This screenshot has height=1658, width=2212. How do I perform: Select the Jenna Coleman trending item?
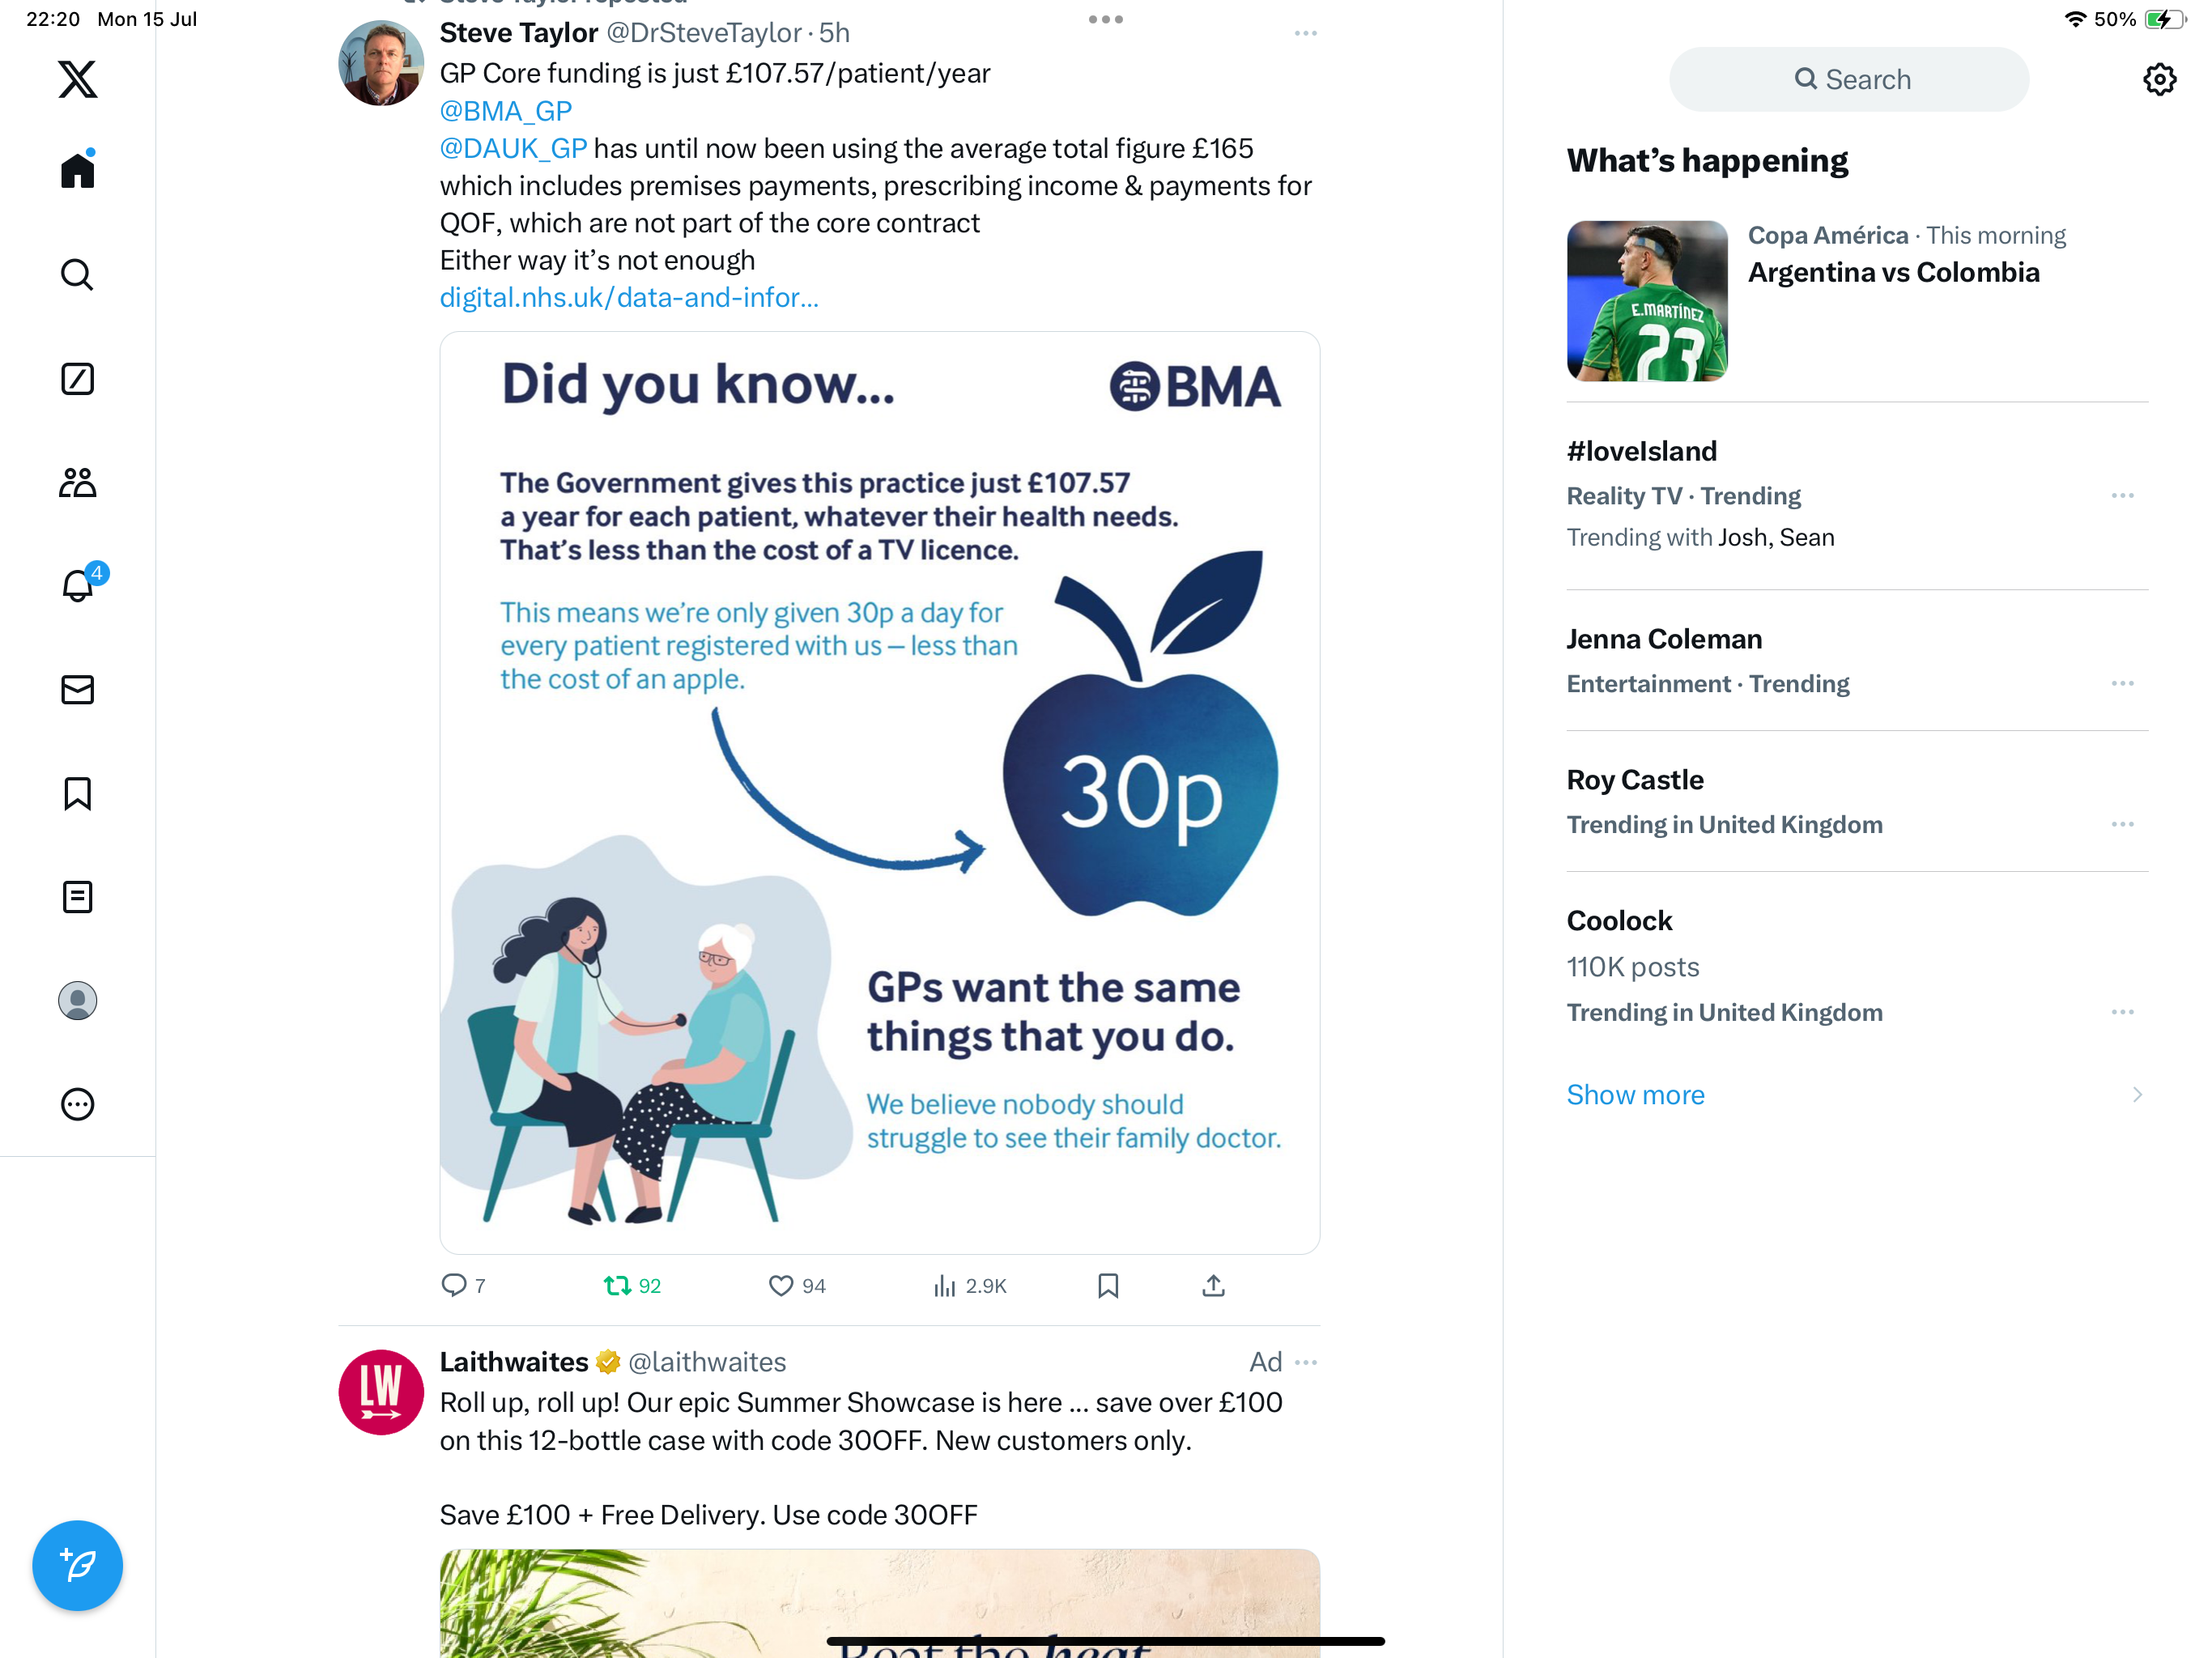[x=1857, y=661]
